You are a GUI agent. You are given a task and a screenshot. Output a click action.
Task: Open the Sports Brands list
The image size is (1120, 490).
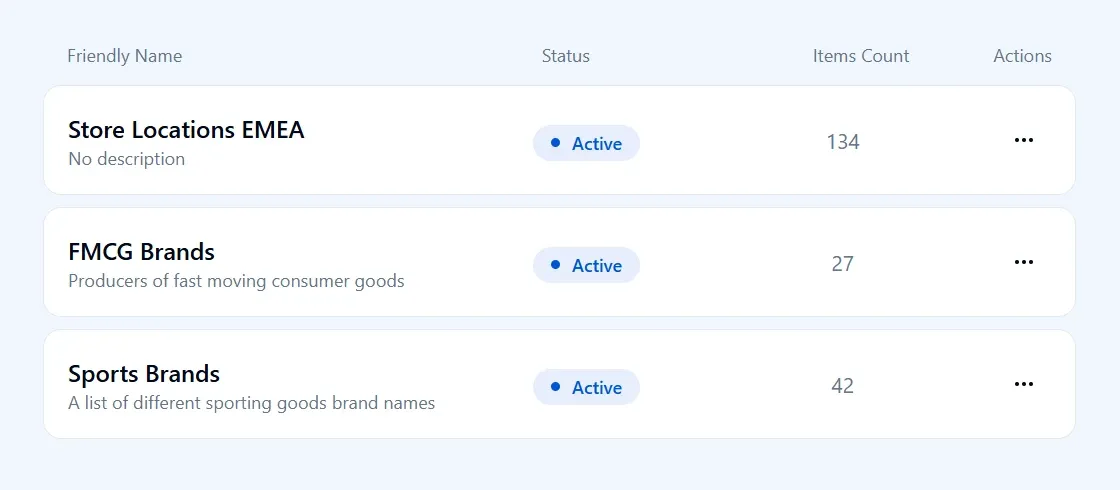click(x=144, y=374)
